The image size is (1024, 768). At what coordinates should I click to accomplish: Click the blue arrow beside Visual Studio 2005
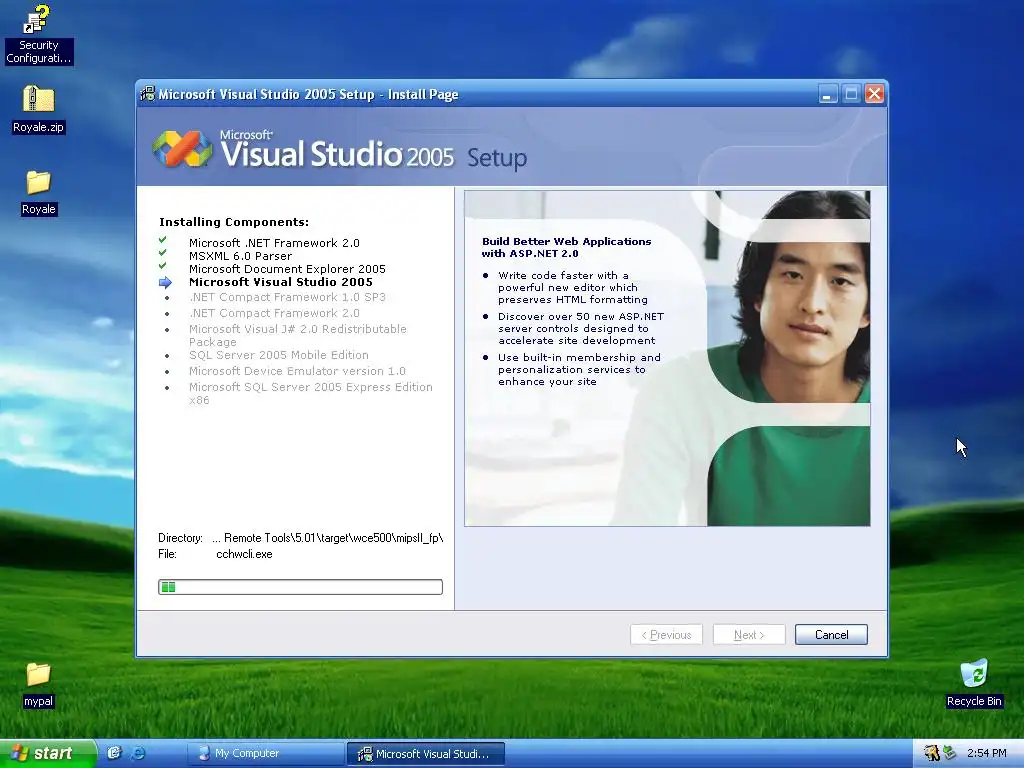165,282
